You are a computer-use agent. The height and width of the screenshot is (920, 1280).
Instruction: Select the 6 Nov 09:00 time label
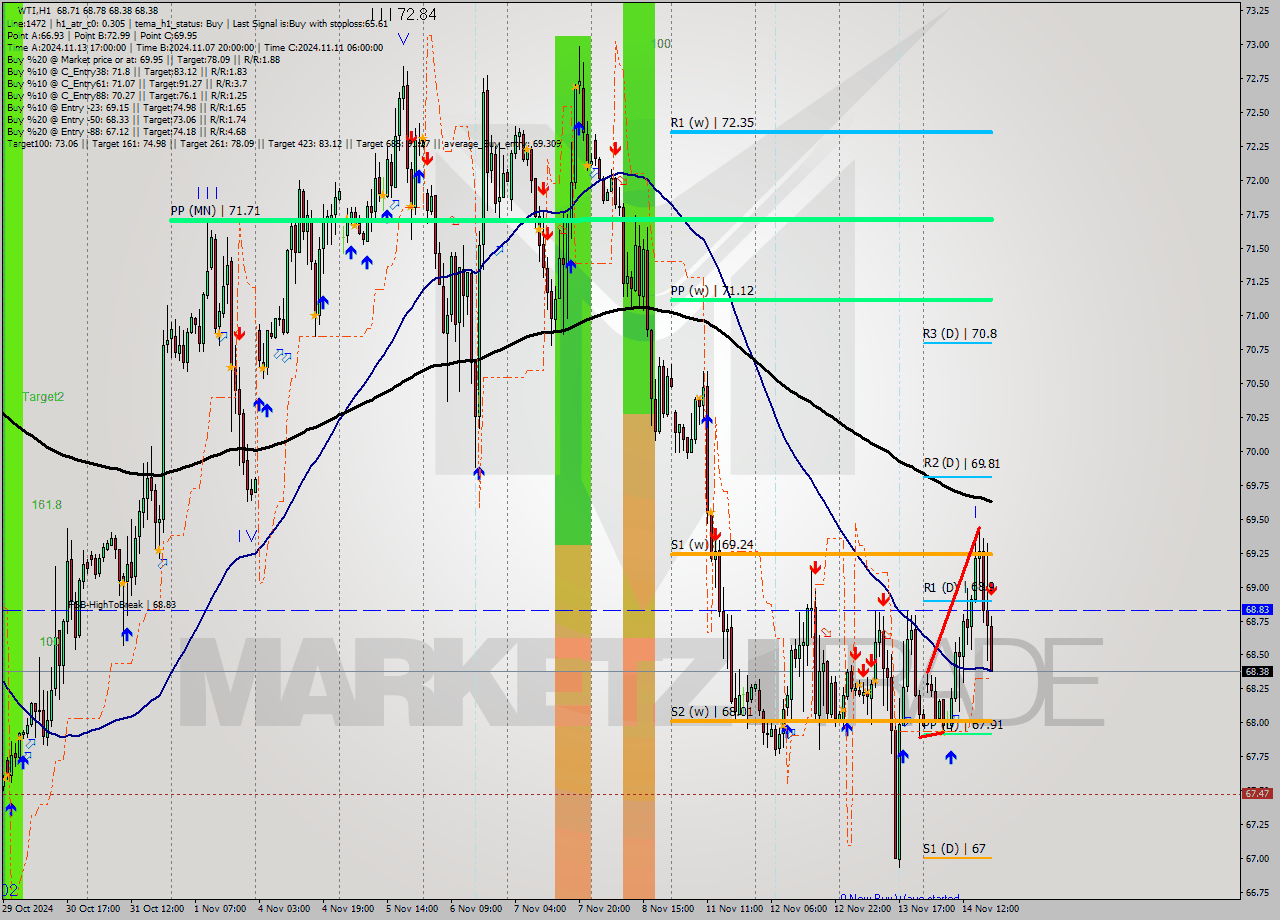(x=476, y=908)
